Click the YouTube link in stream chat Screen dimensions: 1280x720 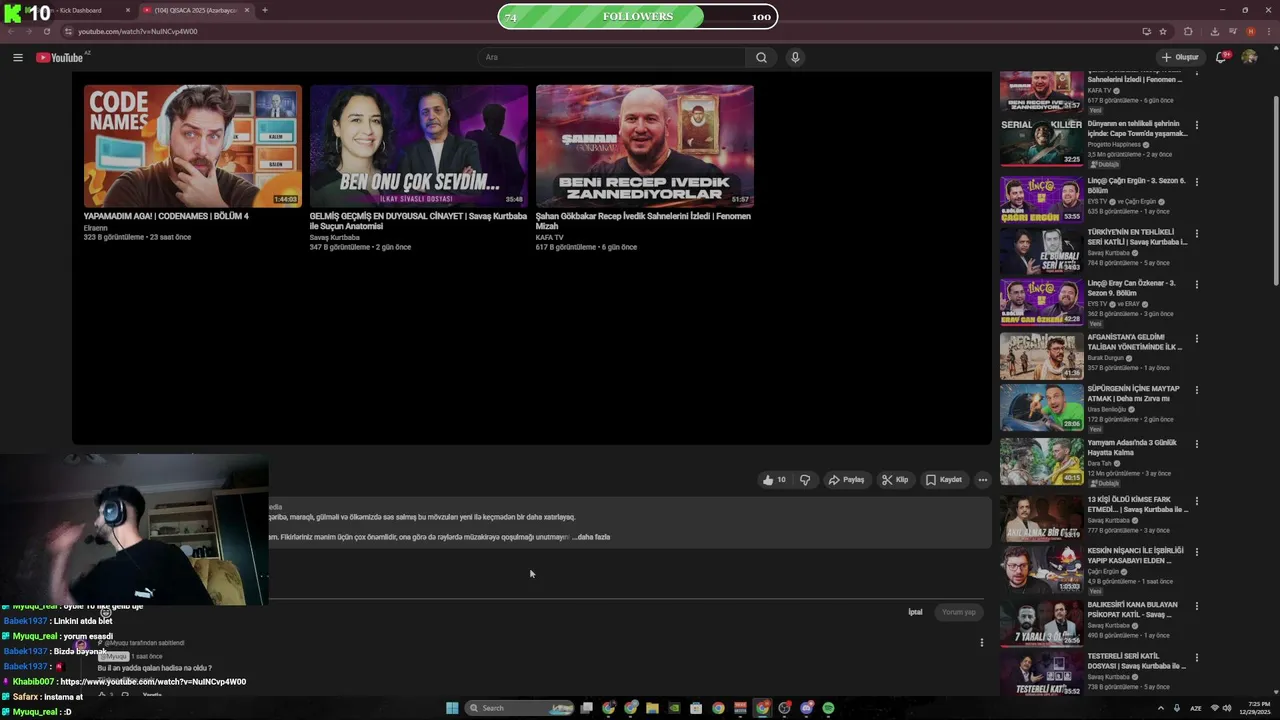(x=153, y=682)
